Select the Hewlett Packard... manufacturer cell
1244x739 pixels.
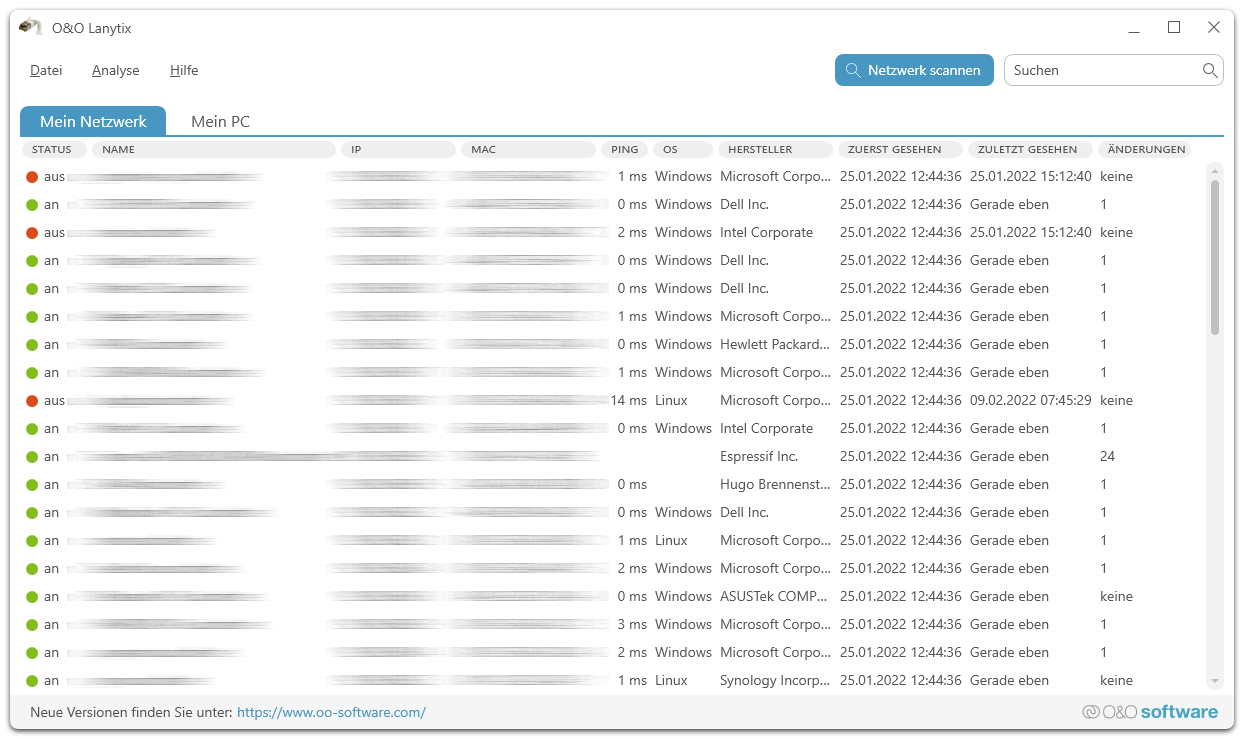pos(775,345)
